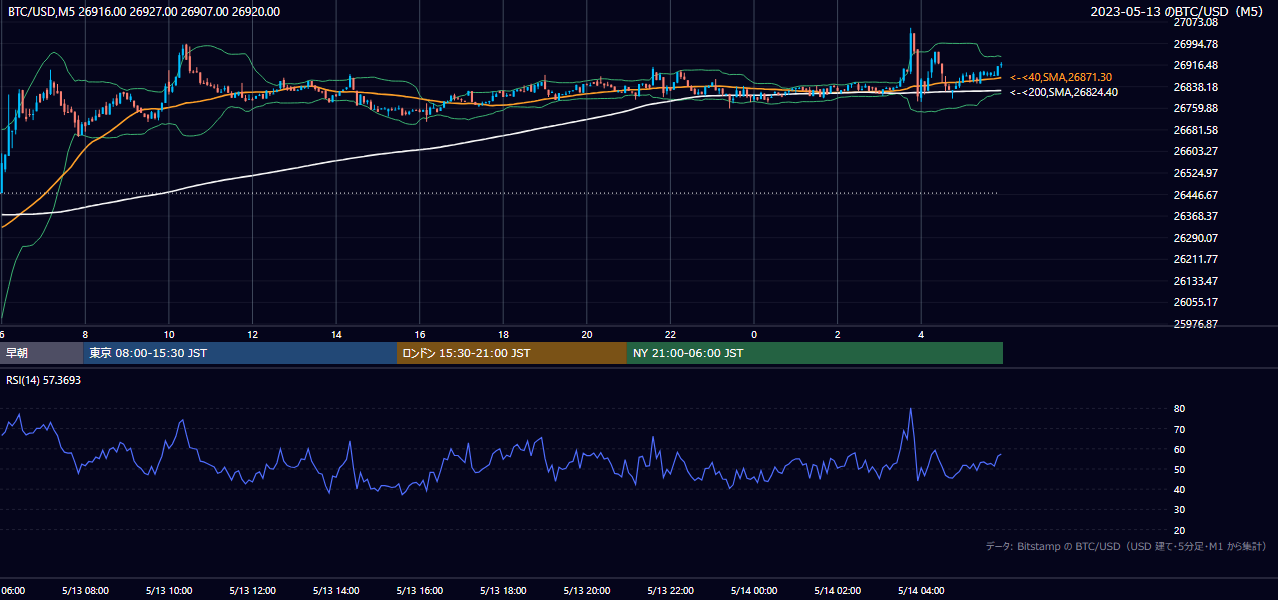Click hour label 16 under price chart
Image resolution: width=1278 pixels, height=600 pixels.
[x=420, y=334]
